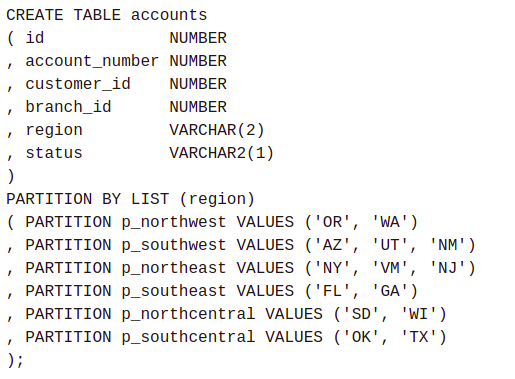Click the customer_id column name
The height and width of the screenshot is (379, 515).
pos(78,84)
